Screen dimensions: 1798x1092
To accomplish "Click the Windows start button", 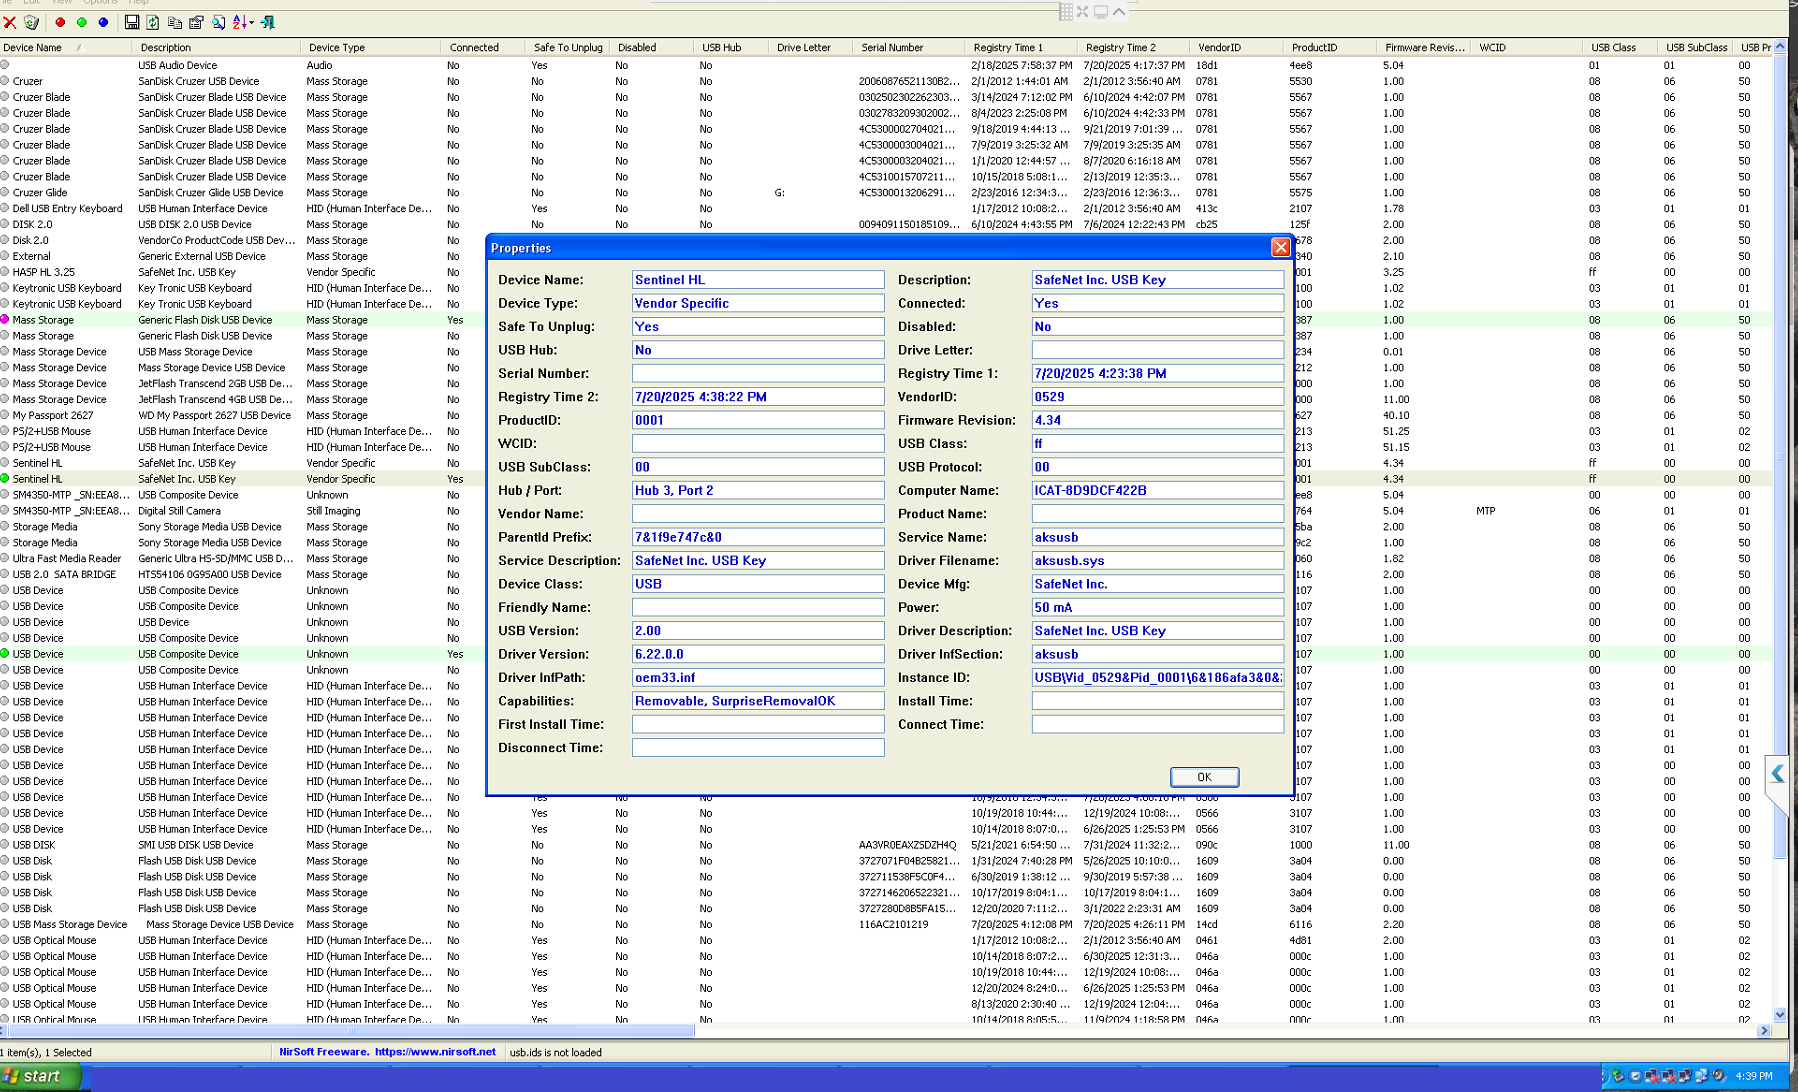I will tap(40, 1076).
